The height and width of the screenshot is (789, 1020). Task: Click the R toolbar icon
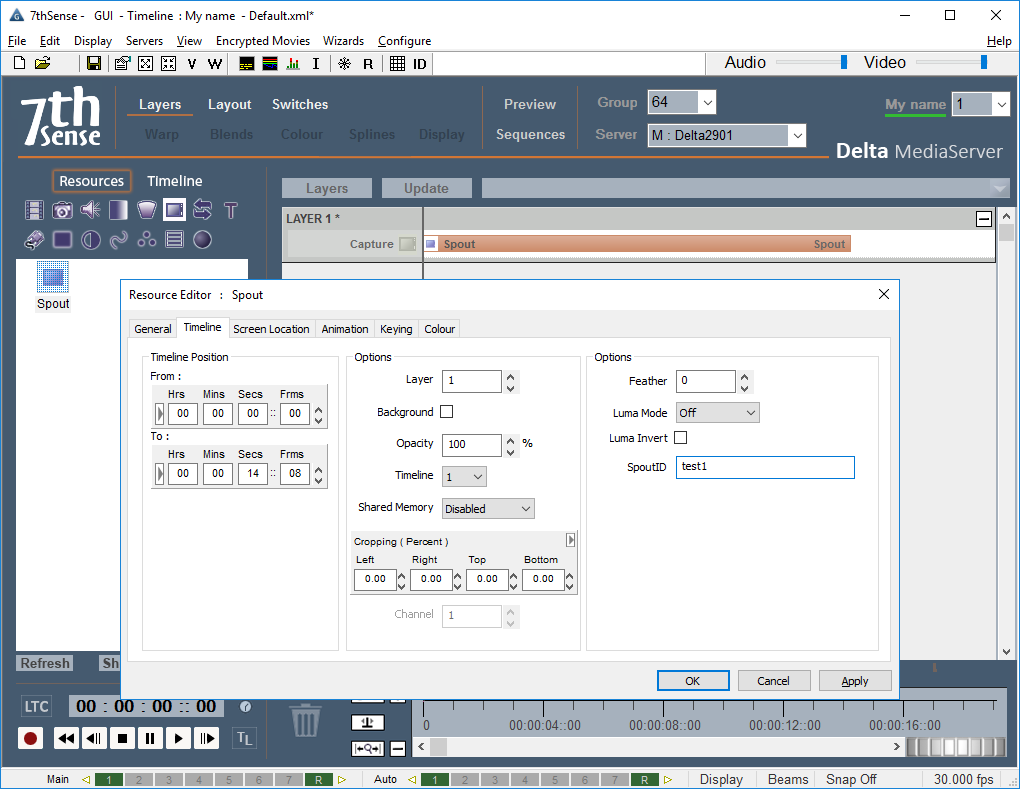tap(368, 64)
